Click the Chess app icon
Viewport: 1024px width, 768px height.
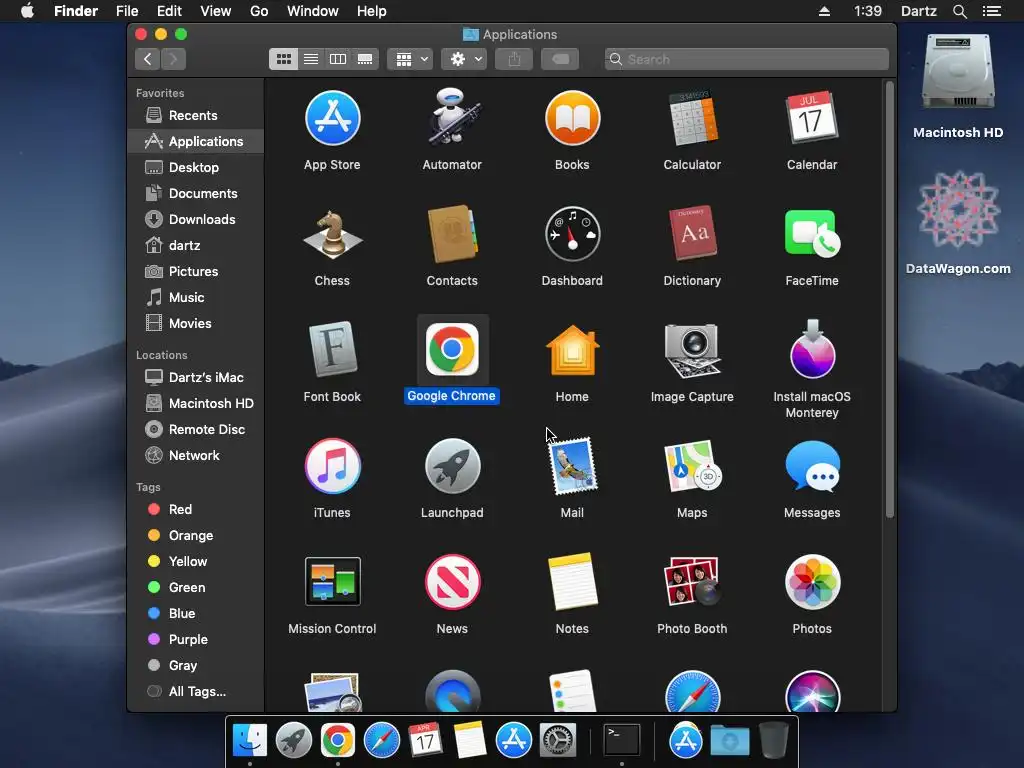pyautogui.click(x=332, y=234)
